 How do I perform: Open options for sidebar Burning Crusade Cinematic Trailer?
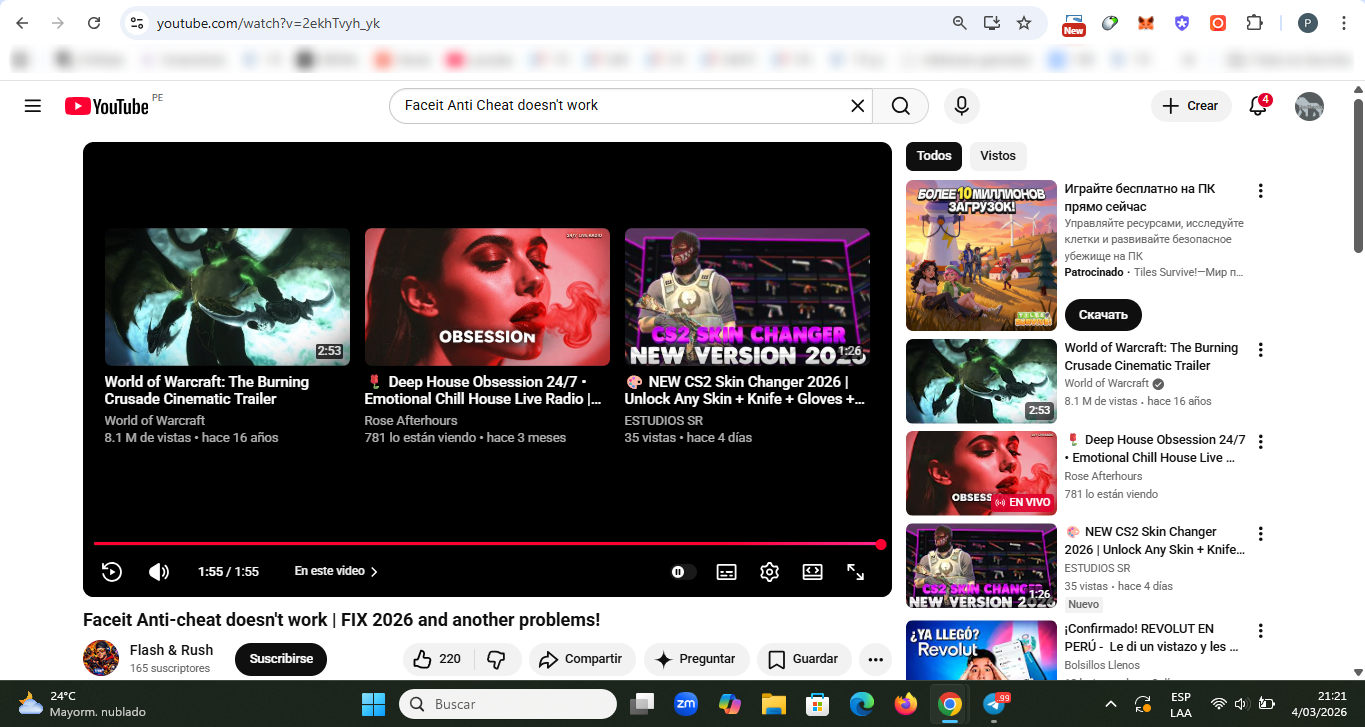(1261, 350)
